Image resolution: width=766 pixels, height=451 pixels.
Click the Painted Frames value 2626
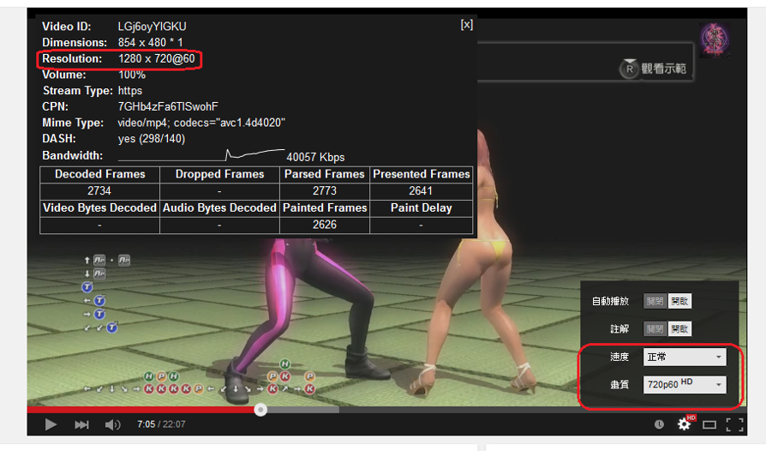324,225
